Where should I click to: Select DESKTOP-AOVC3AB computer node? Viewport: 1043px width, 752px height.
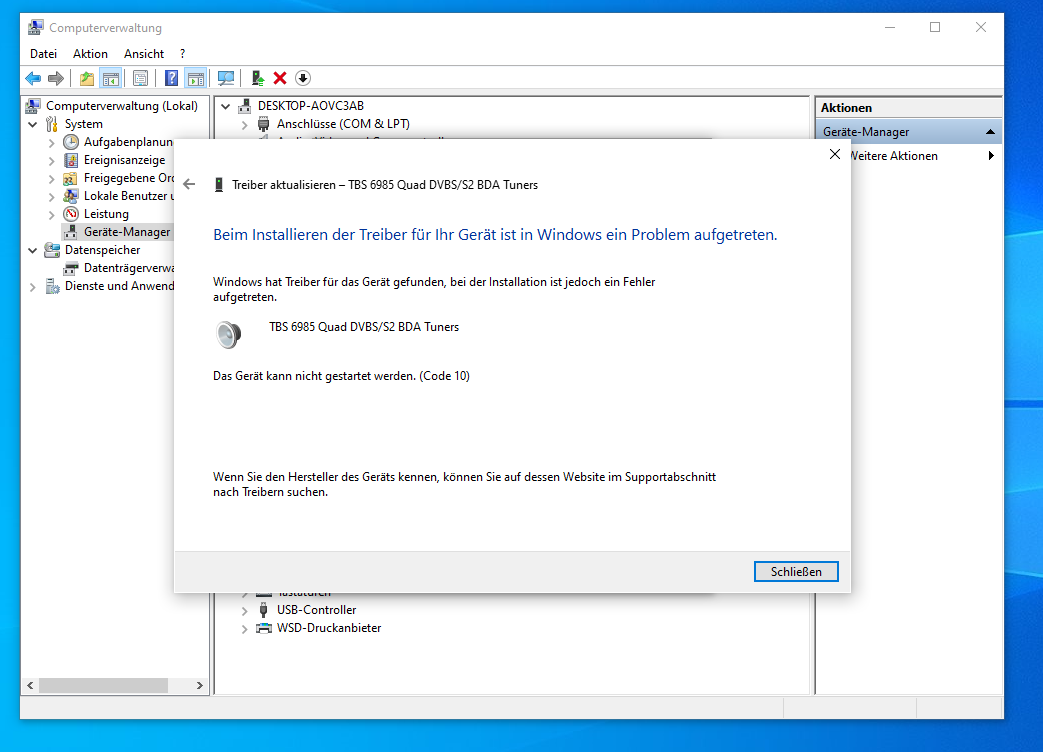point(311,106)
